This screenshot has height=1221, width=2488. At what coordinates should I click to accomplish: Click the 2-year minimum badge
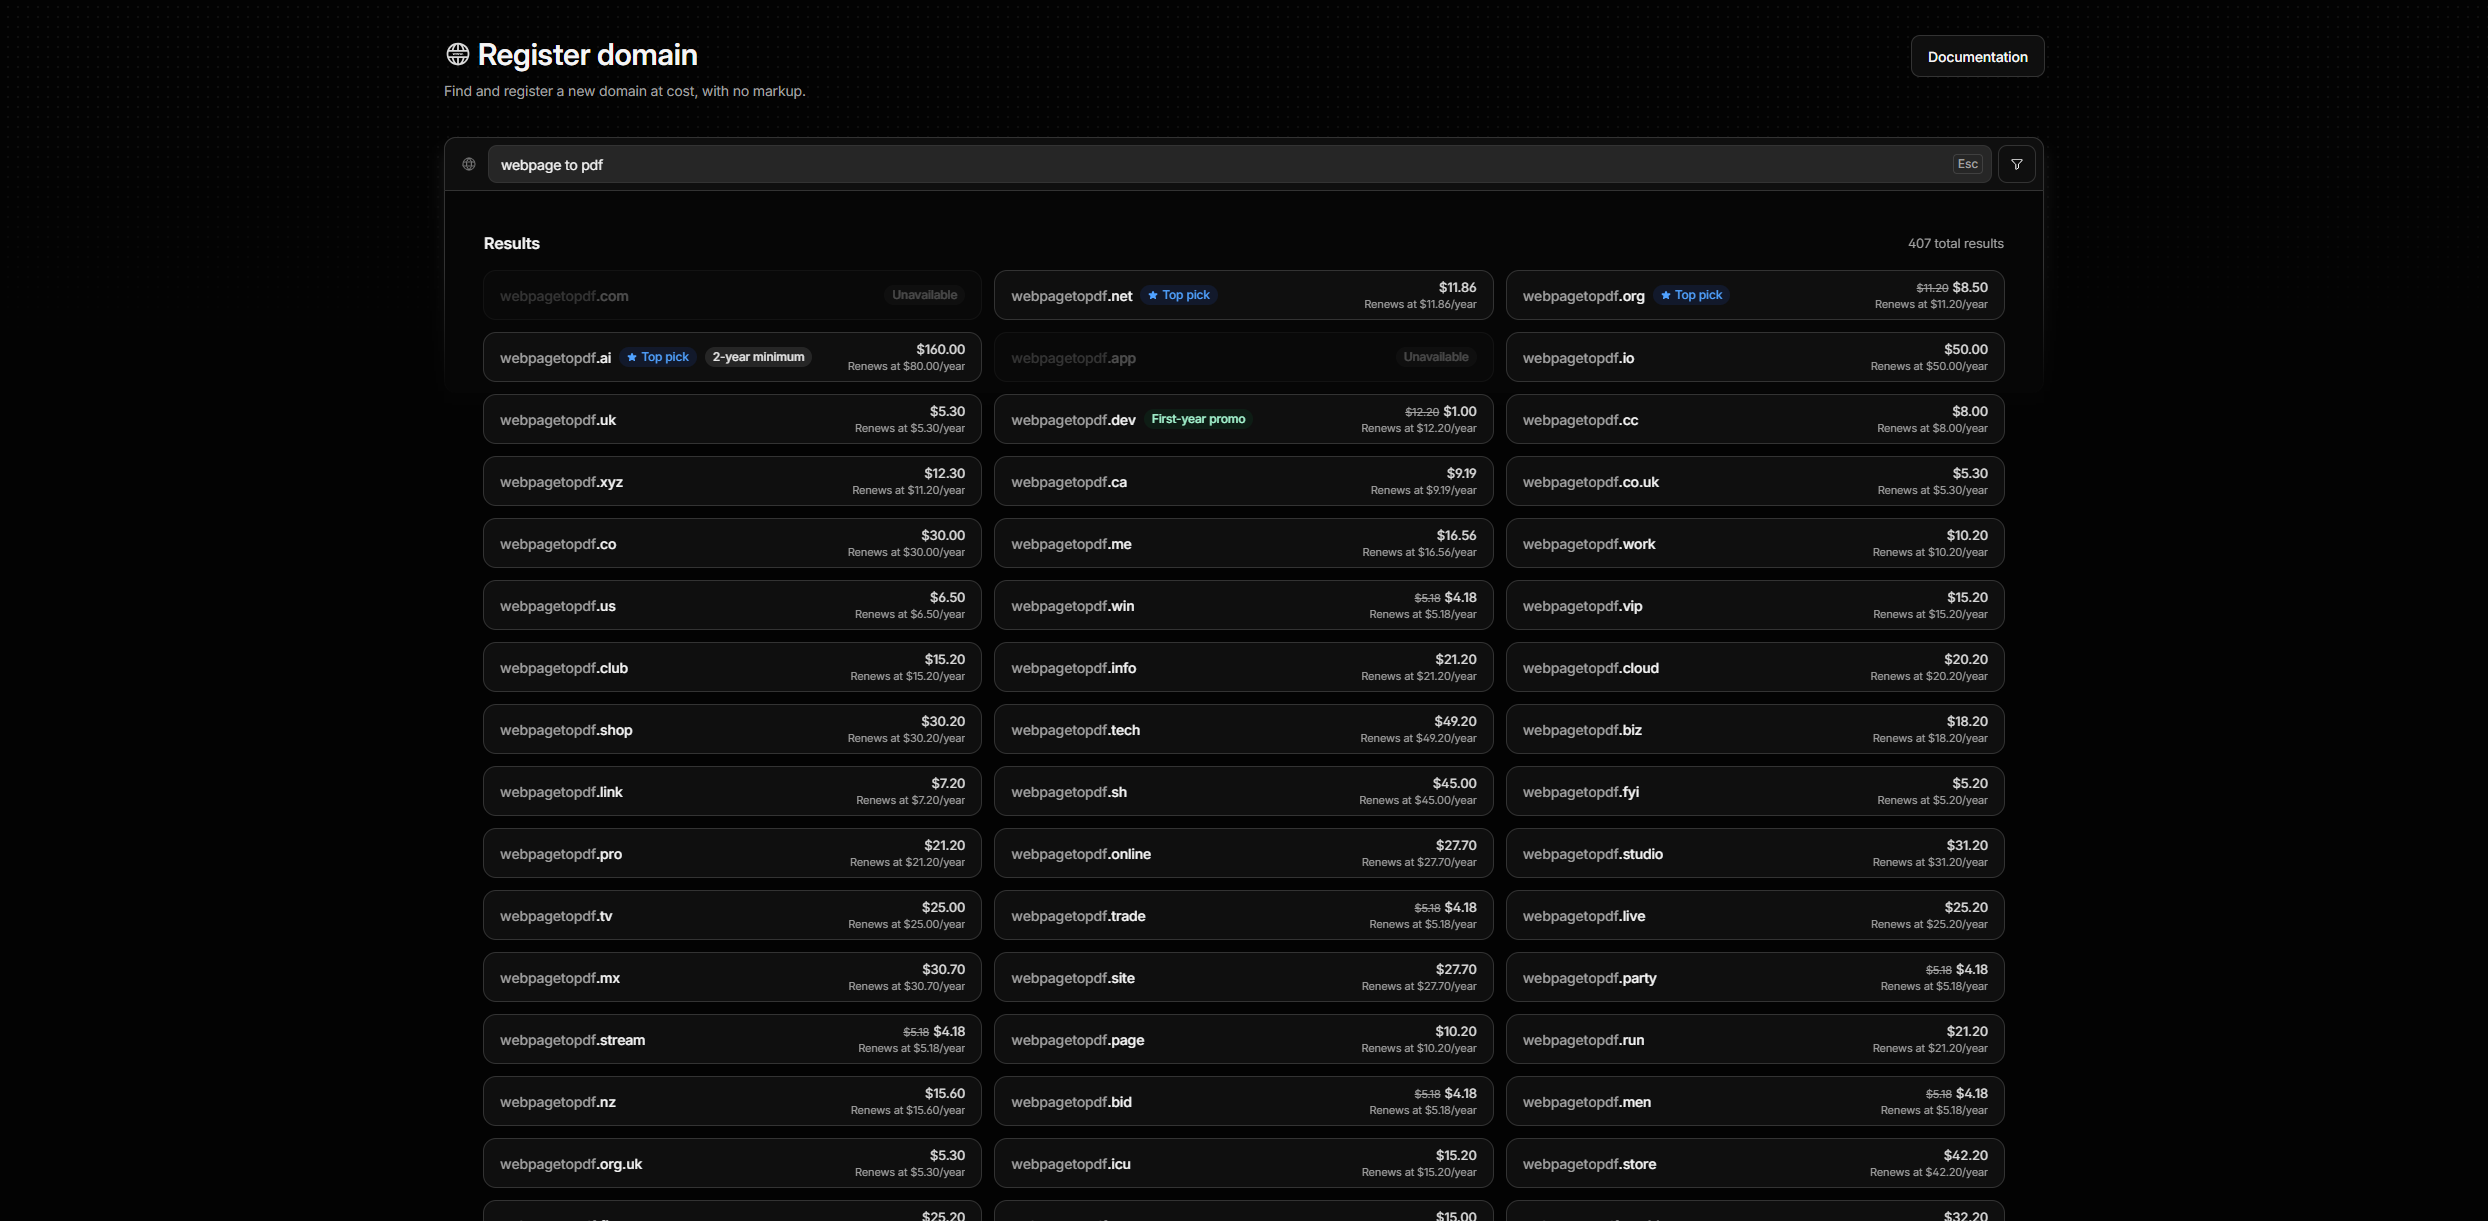coord(758,357)
